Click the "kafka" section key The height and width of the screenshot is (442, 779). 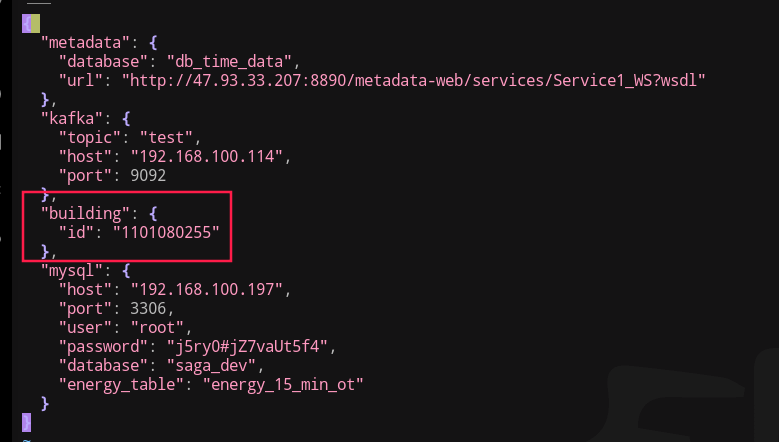68,118
